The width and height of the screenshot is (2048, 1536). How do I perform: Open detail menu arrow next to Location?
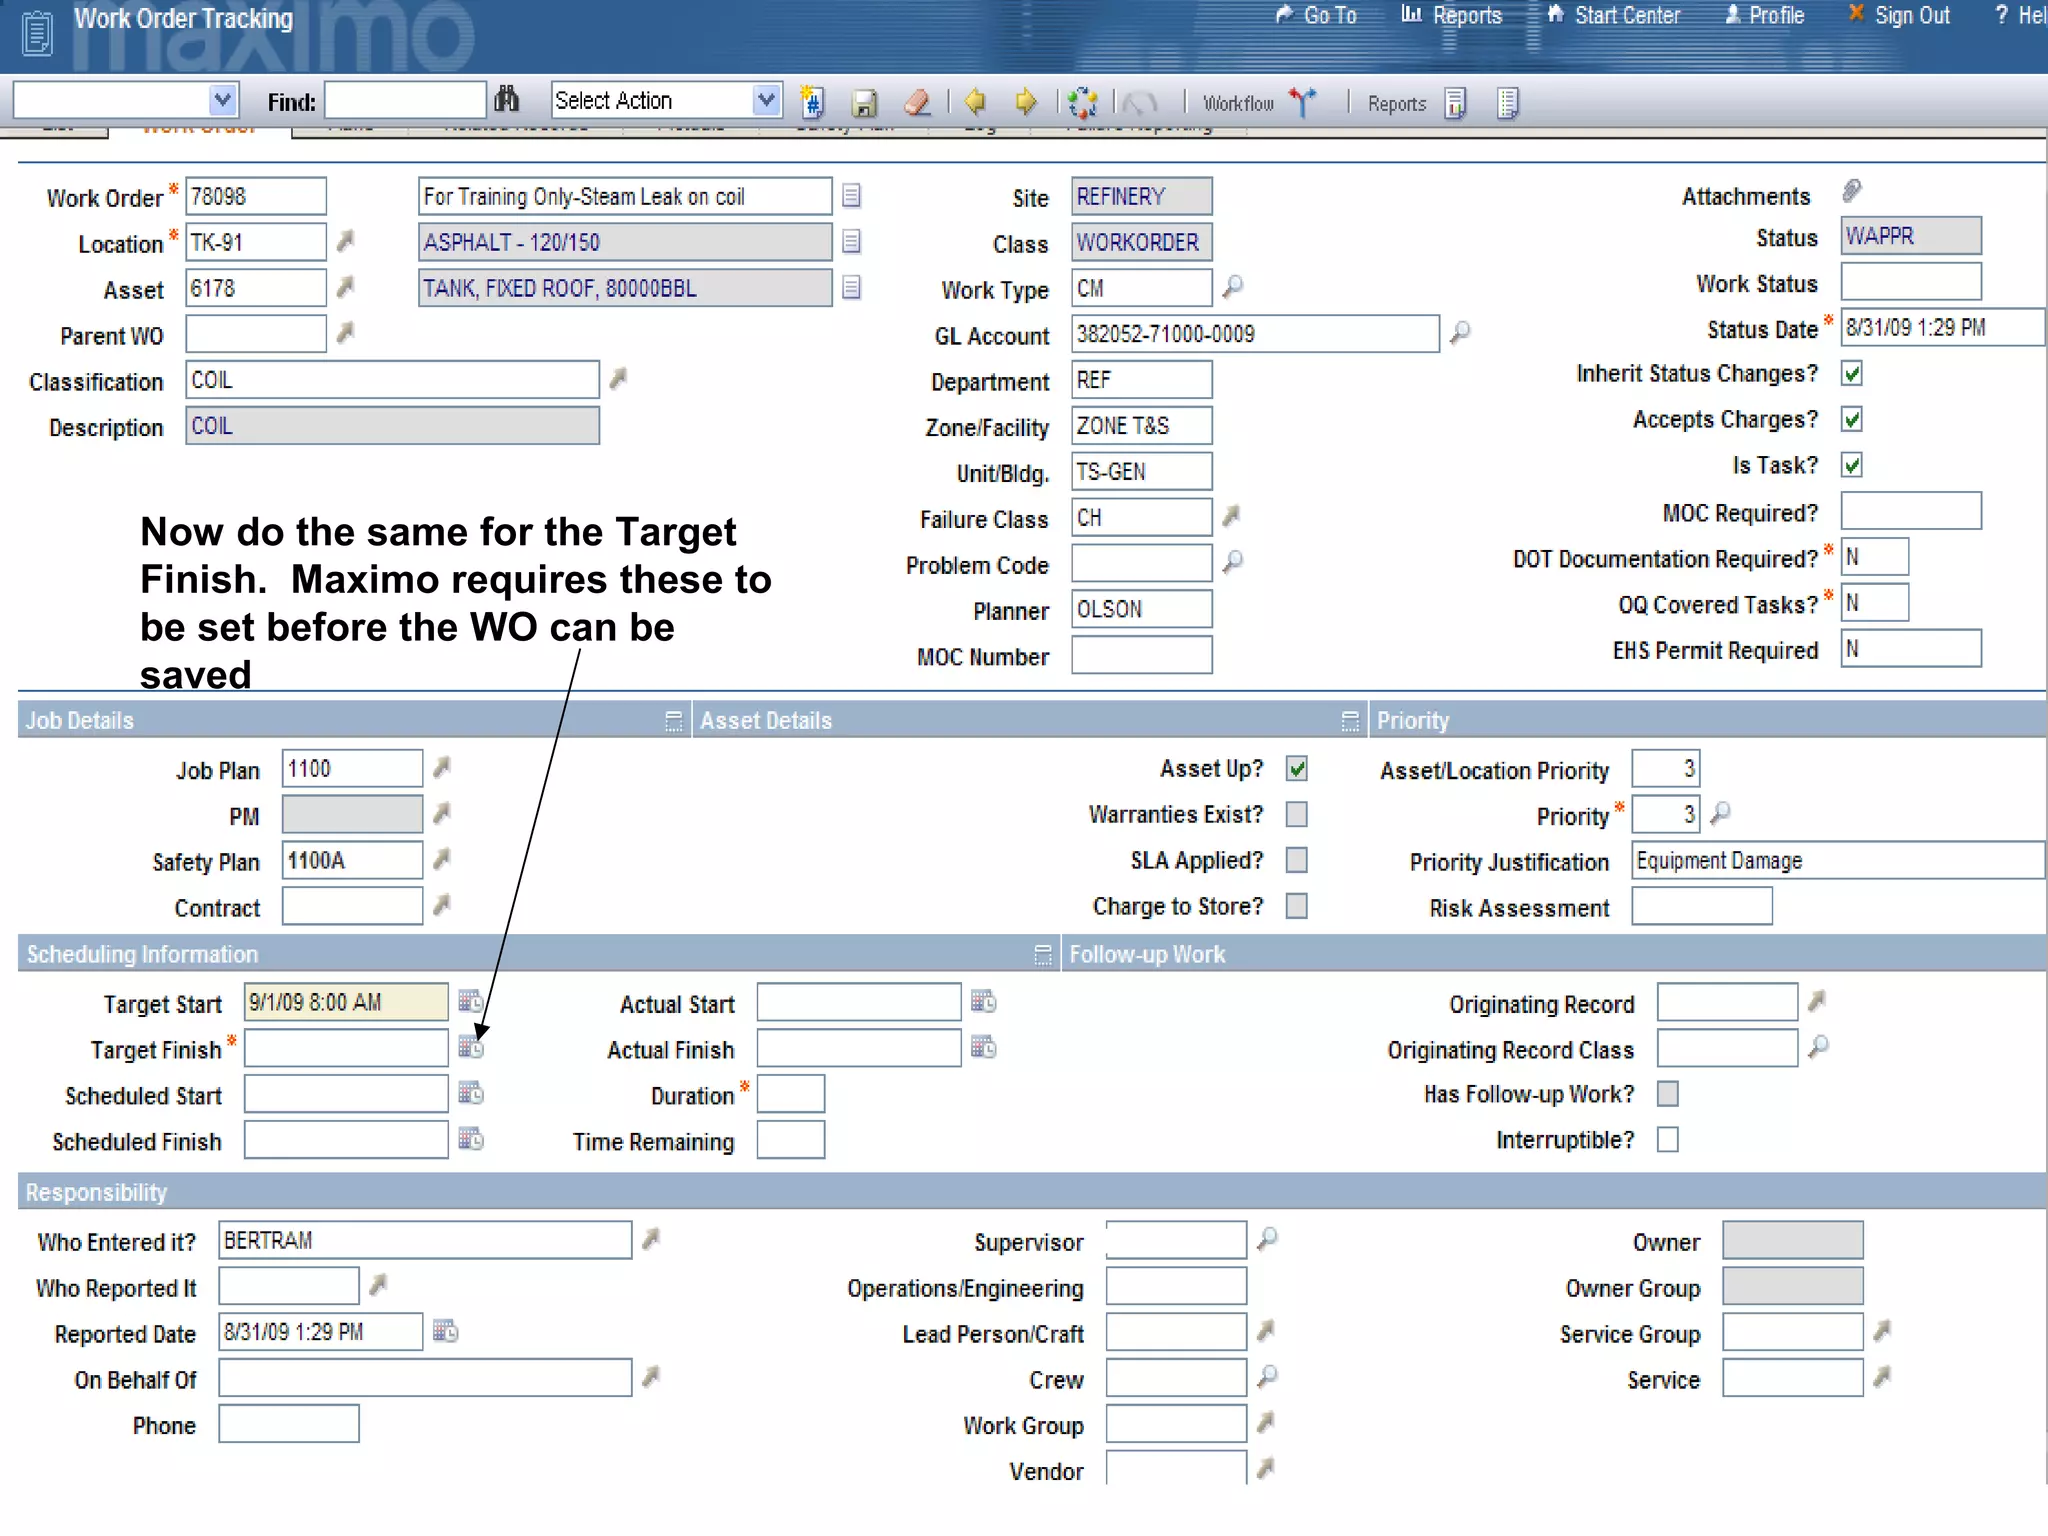tap(346, 241)
